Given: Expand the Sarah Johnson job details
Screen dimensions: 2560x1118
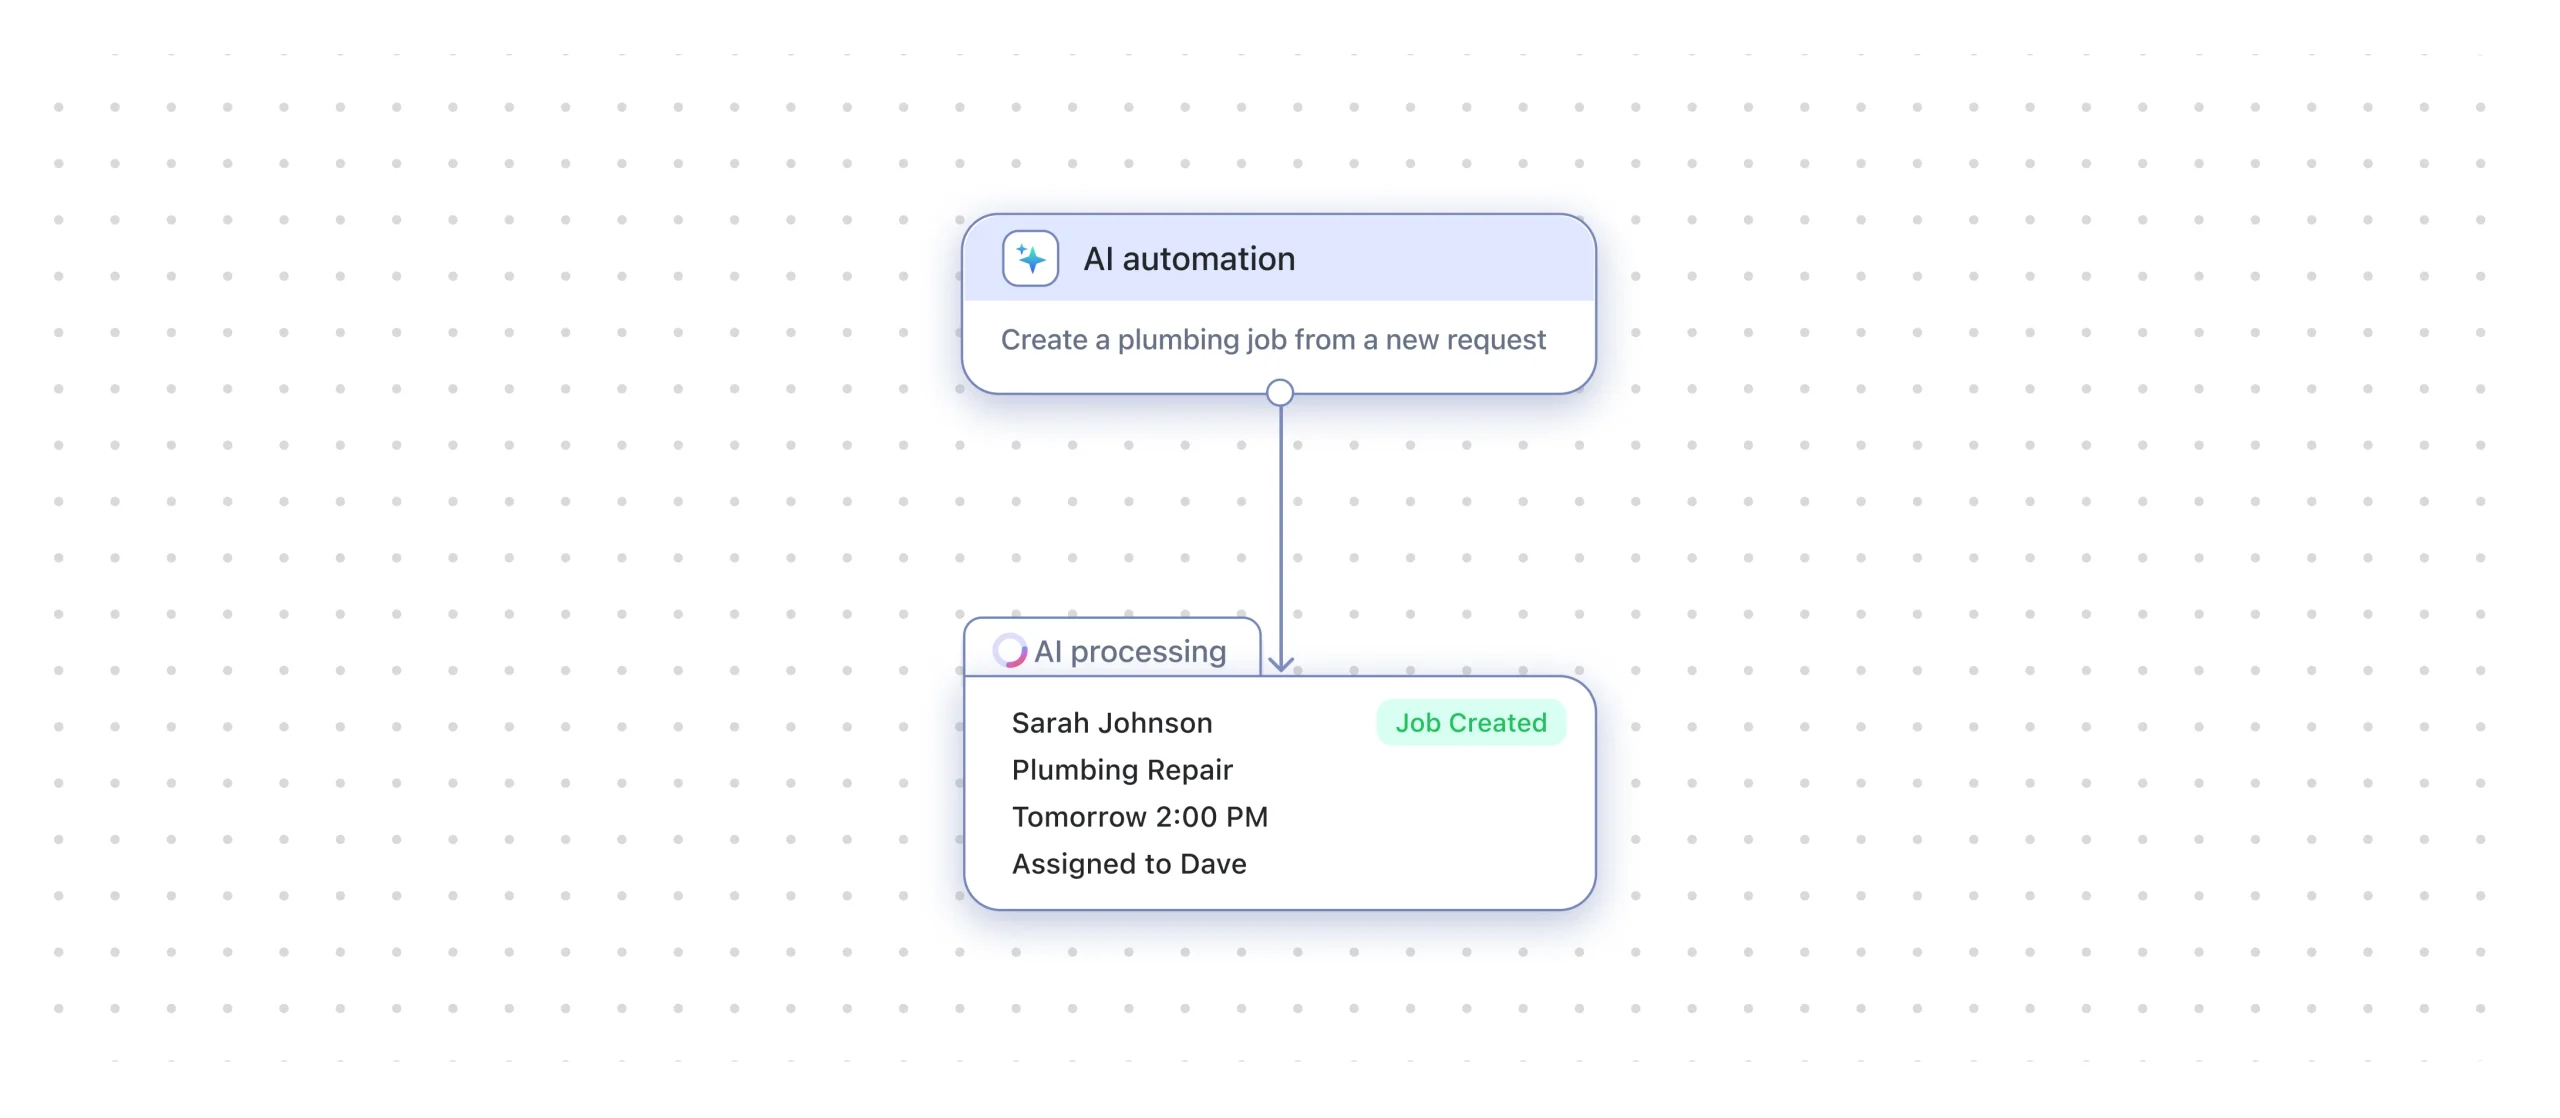Looking at the screenshot, I should 1111,722.
